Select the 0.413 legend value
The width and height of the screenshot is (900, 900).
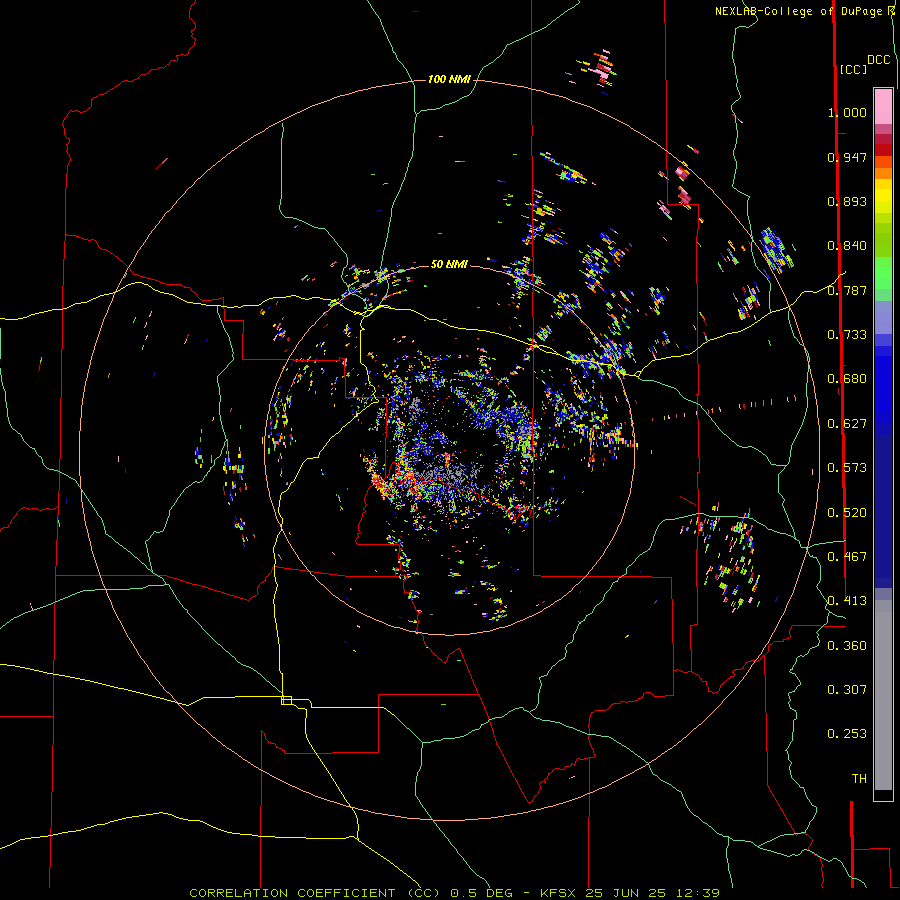pos(847,601)
